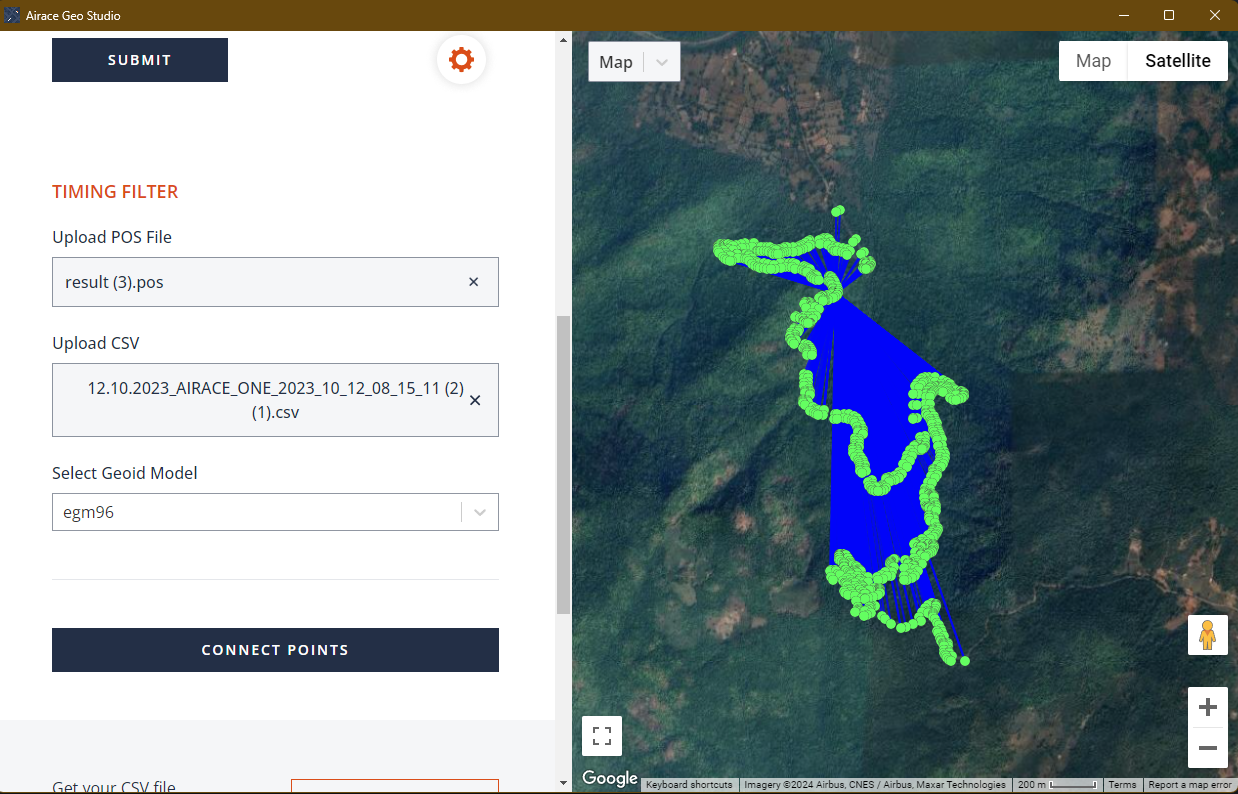Click the Google logo on the map

[x=609, y=778]
